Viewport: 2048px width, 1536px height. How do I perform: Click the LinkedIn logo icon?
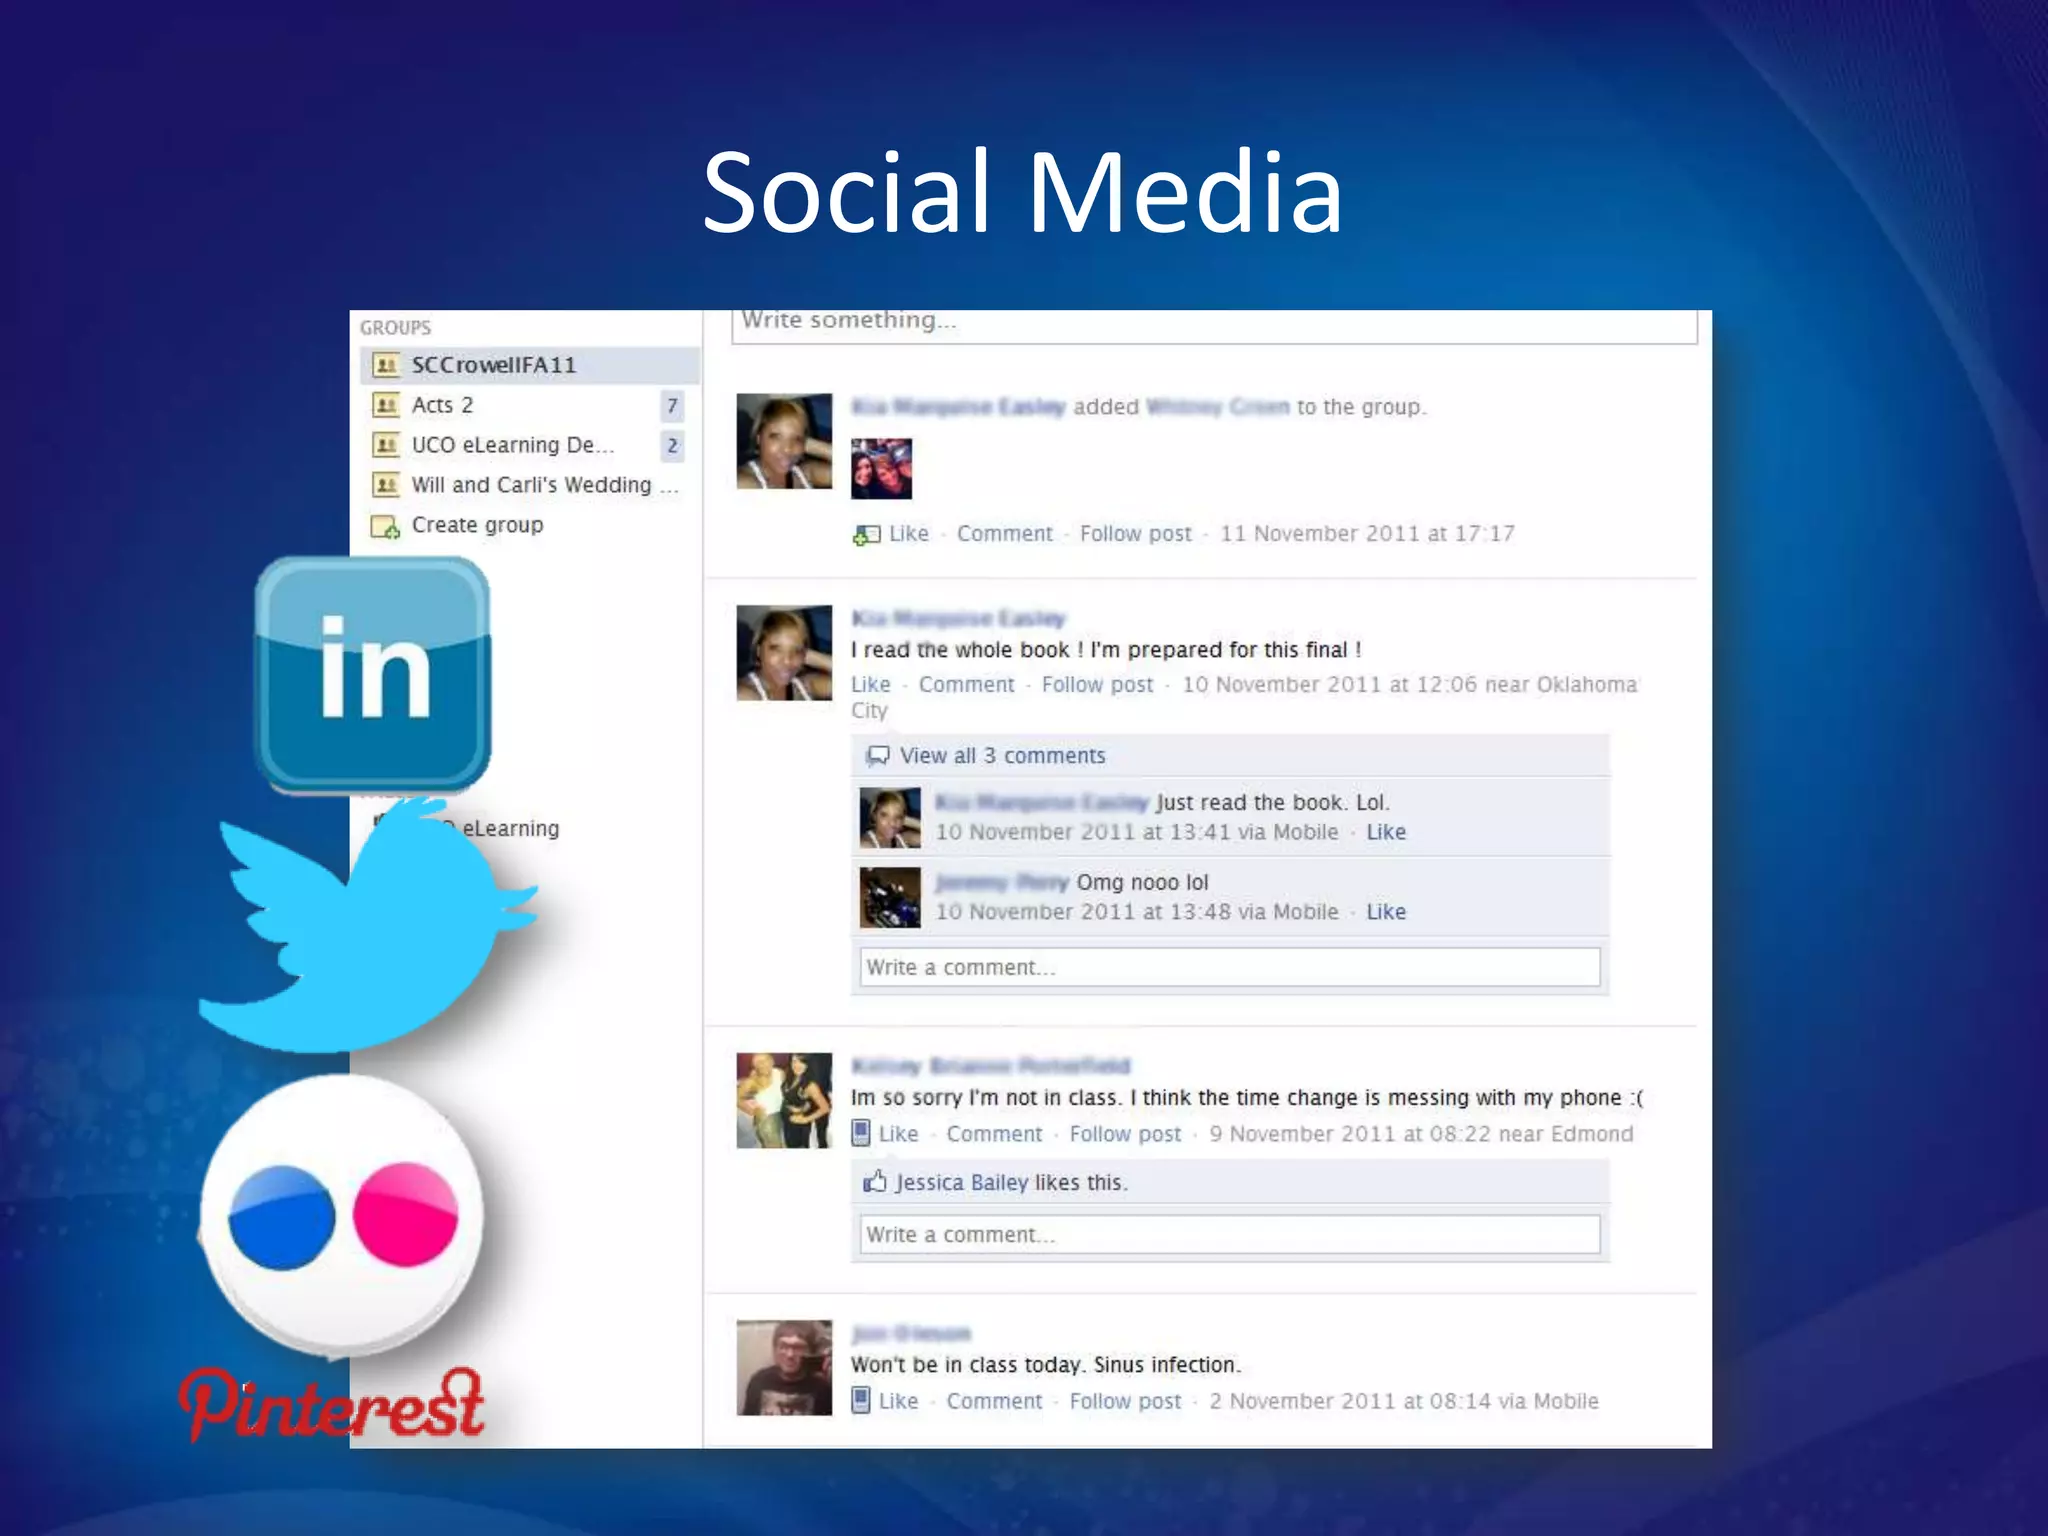coord(373,675)
